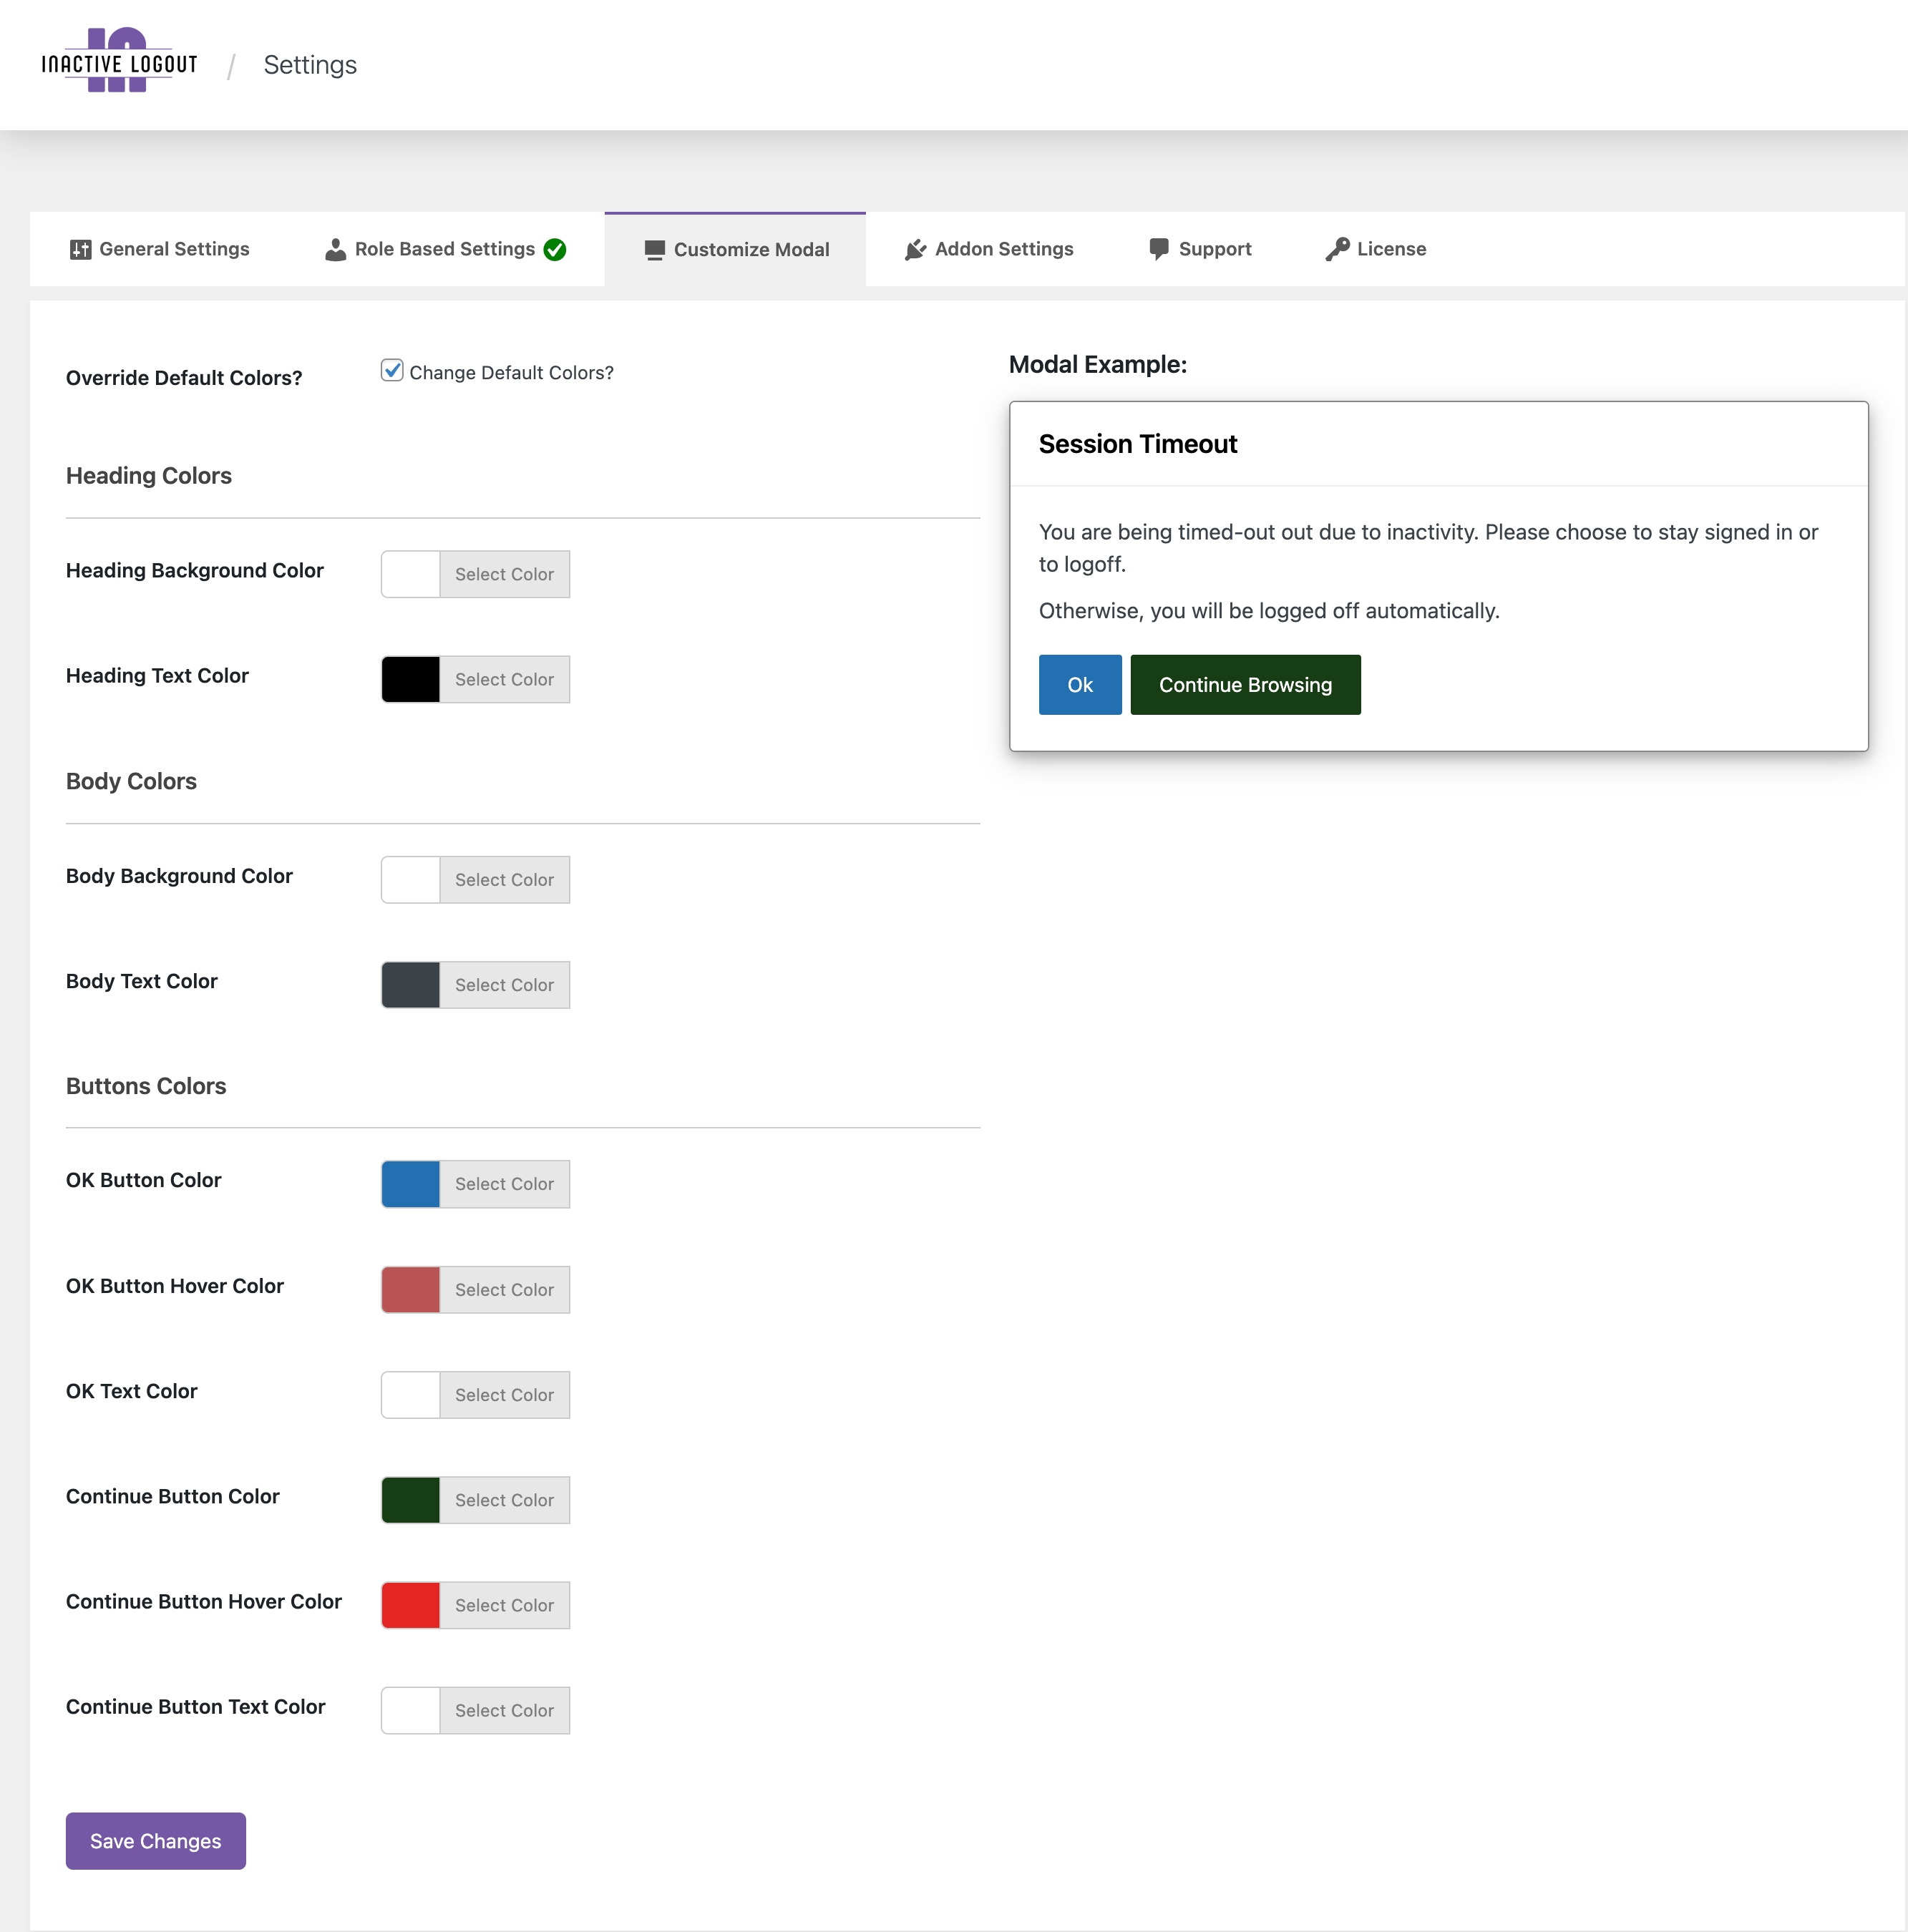
Task: Open the License tab
Action: pos(1376,249)
